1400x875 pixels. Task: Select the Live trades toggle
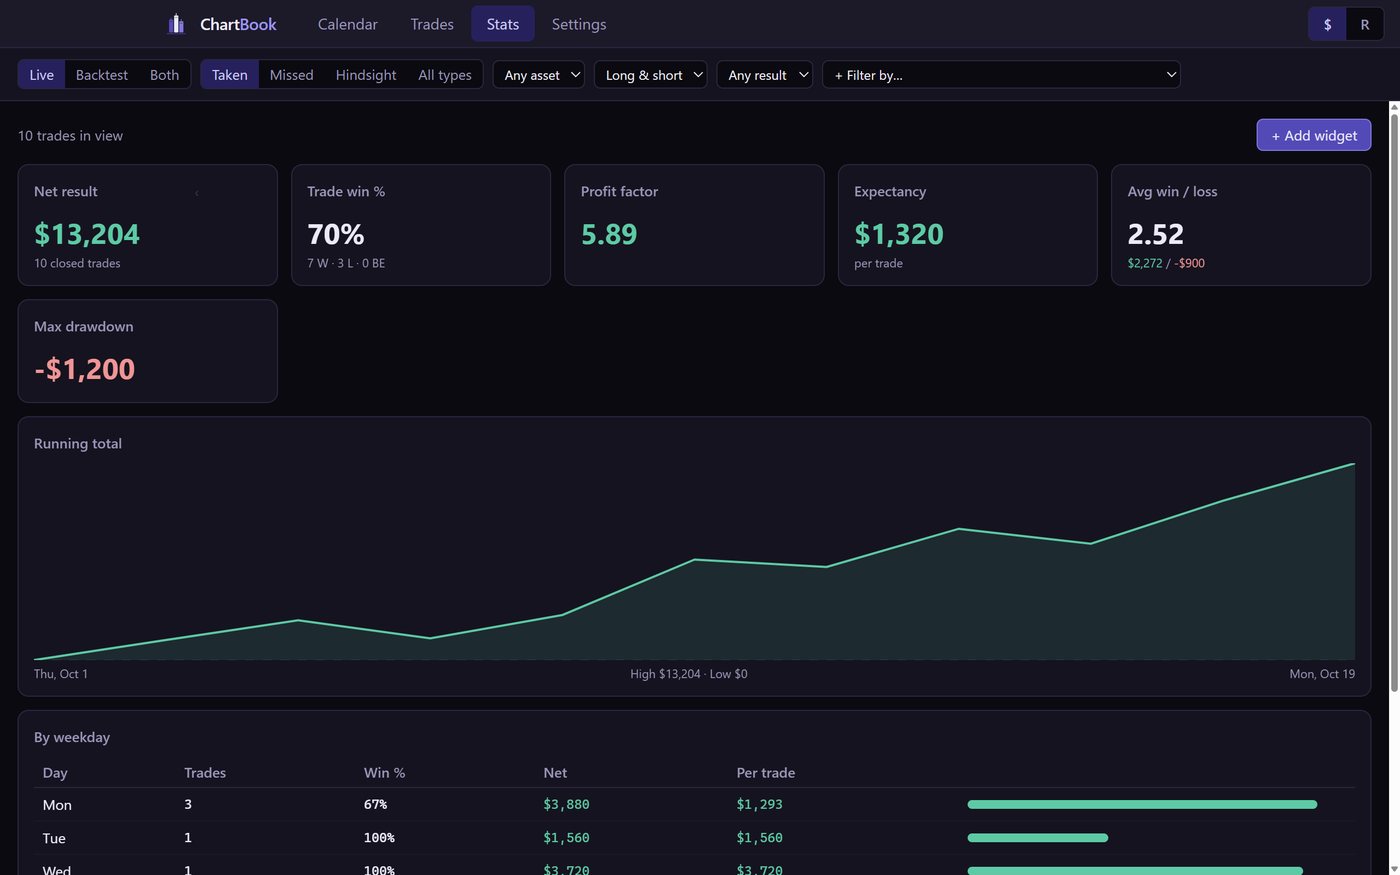click(42, 75)
